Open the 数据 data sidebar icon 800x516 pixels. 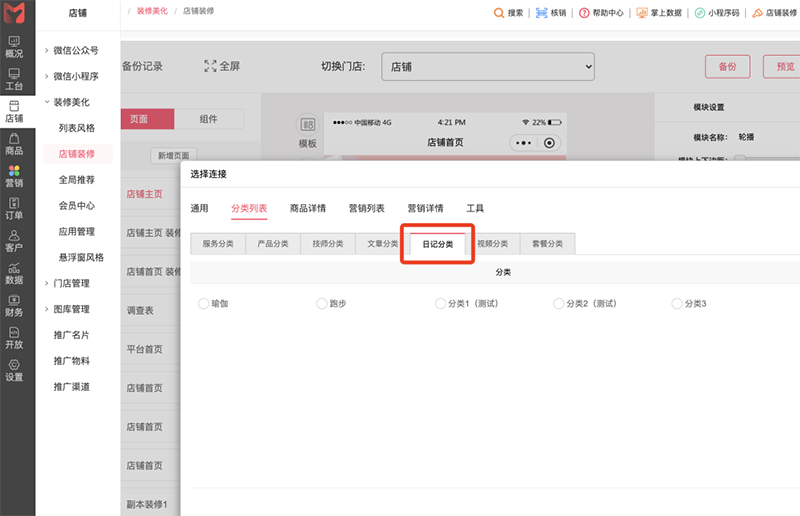point(14,273)
